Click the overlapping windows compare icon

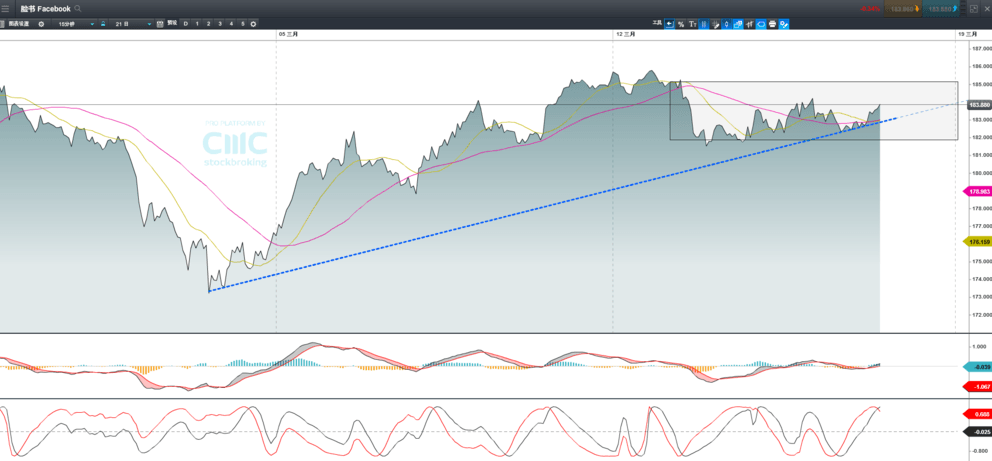[x=738, y=24]
